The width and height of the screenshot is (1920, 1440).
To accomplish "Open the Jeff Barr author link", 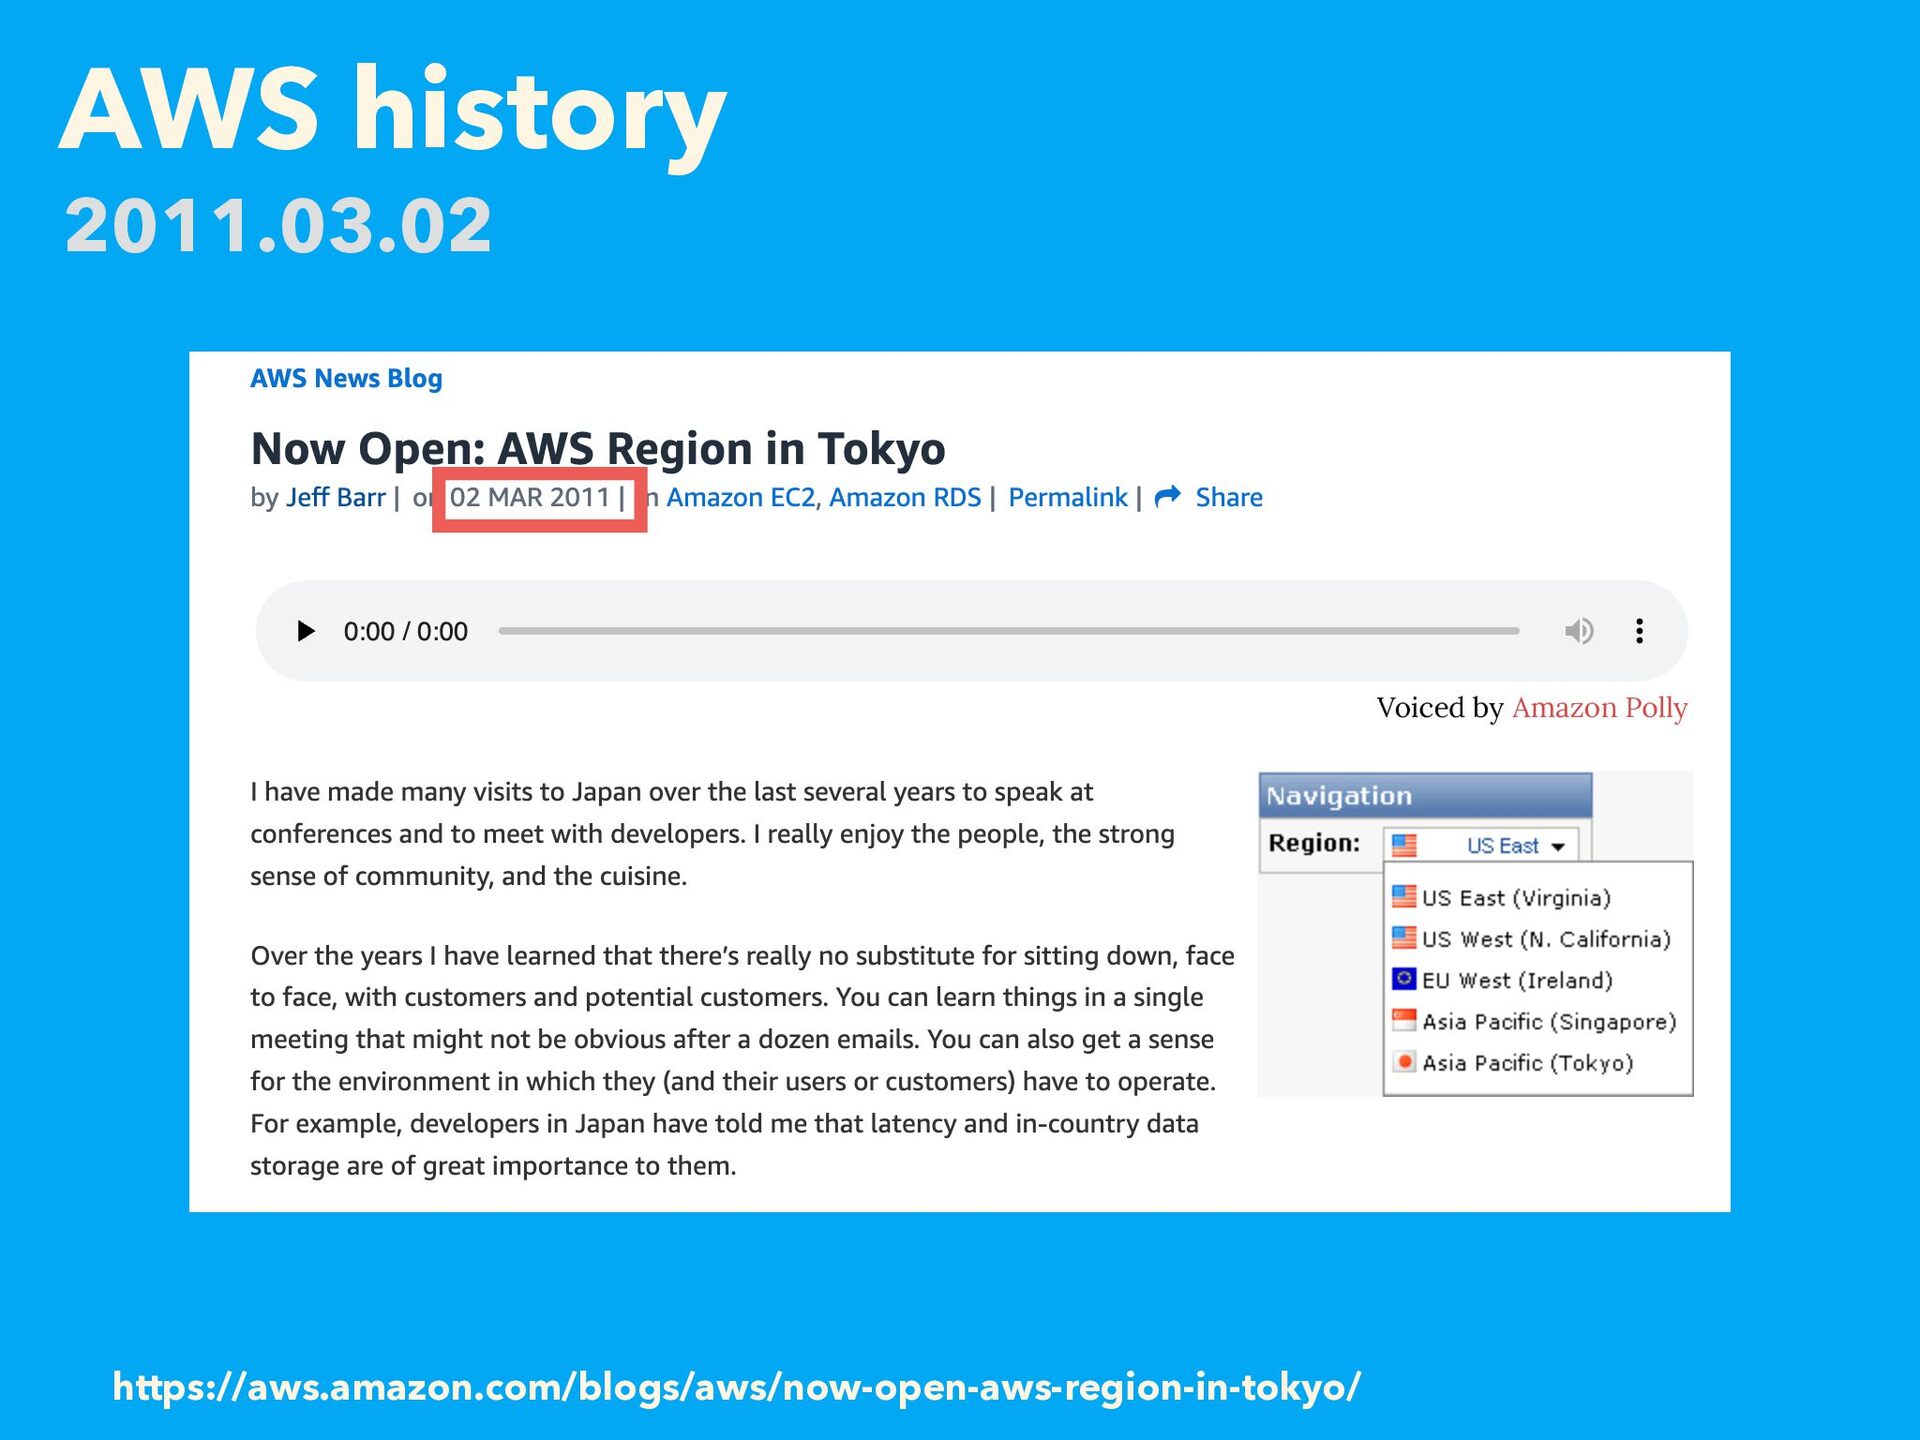I will click(x=335, y=497).
